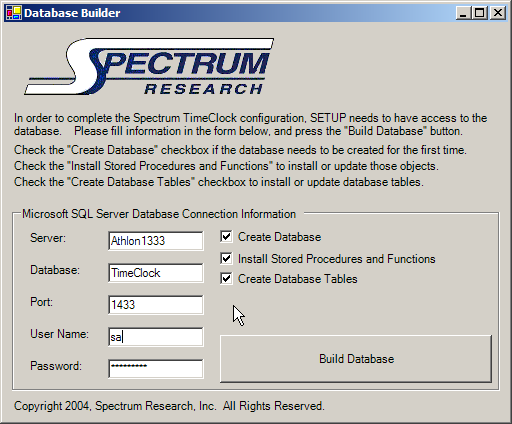
Task: Click the Copyright 2004 Spectrum Research footer text
Action: pyautogui.click(x=169, y=406)
